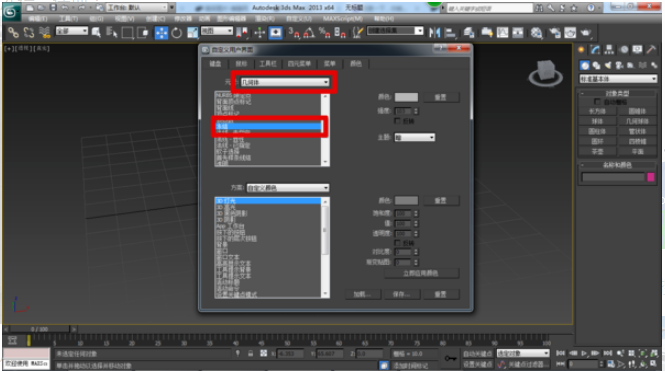Open the Select by Name tool

tap(112, 32)
